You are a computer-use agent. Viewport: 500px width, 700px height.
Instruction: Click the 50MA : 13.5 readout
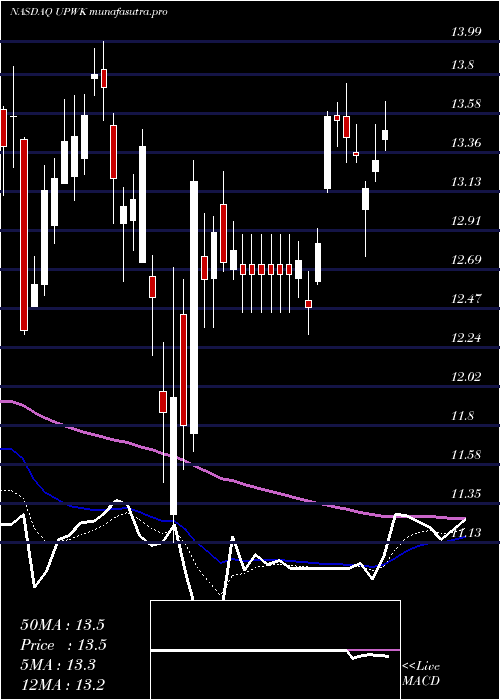(x=62, y=625)
